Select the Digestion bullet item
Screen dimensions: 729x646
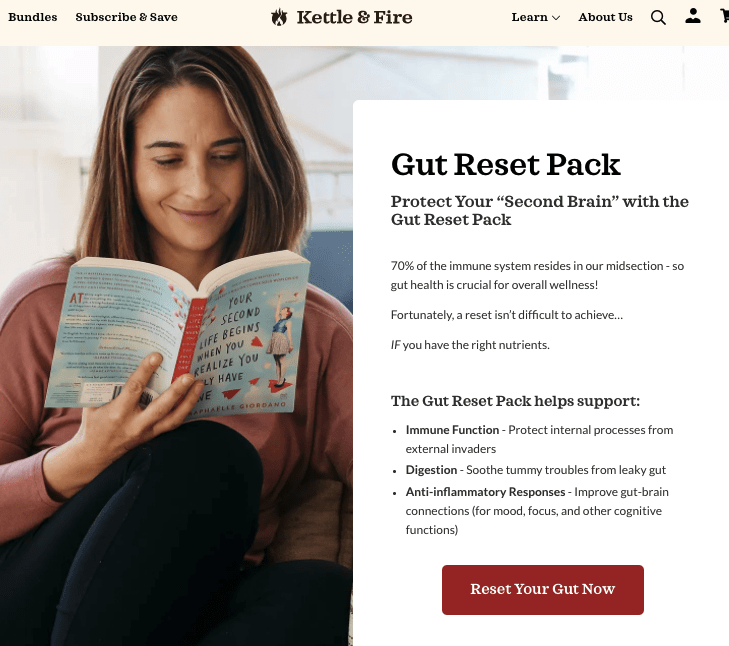[536, 470]
